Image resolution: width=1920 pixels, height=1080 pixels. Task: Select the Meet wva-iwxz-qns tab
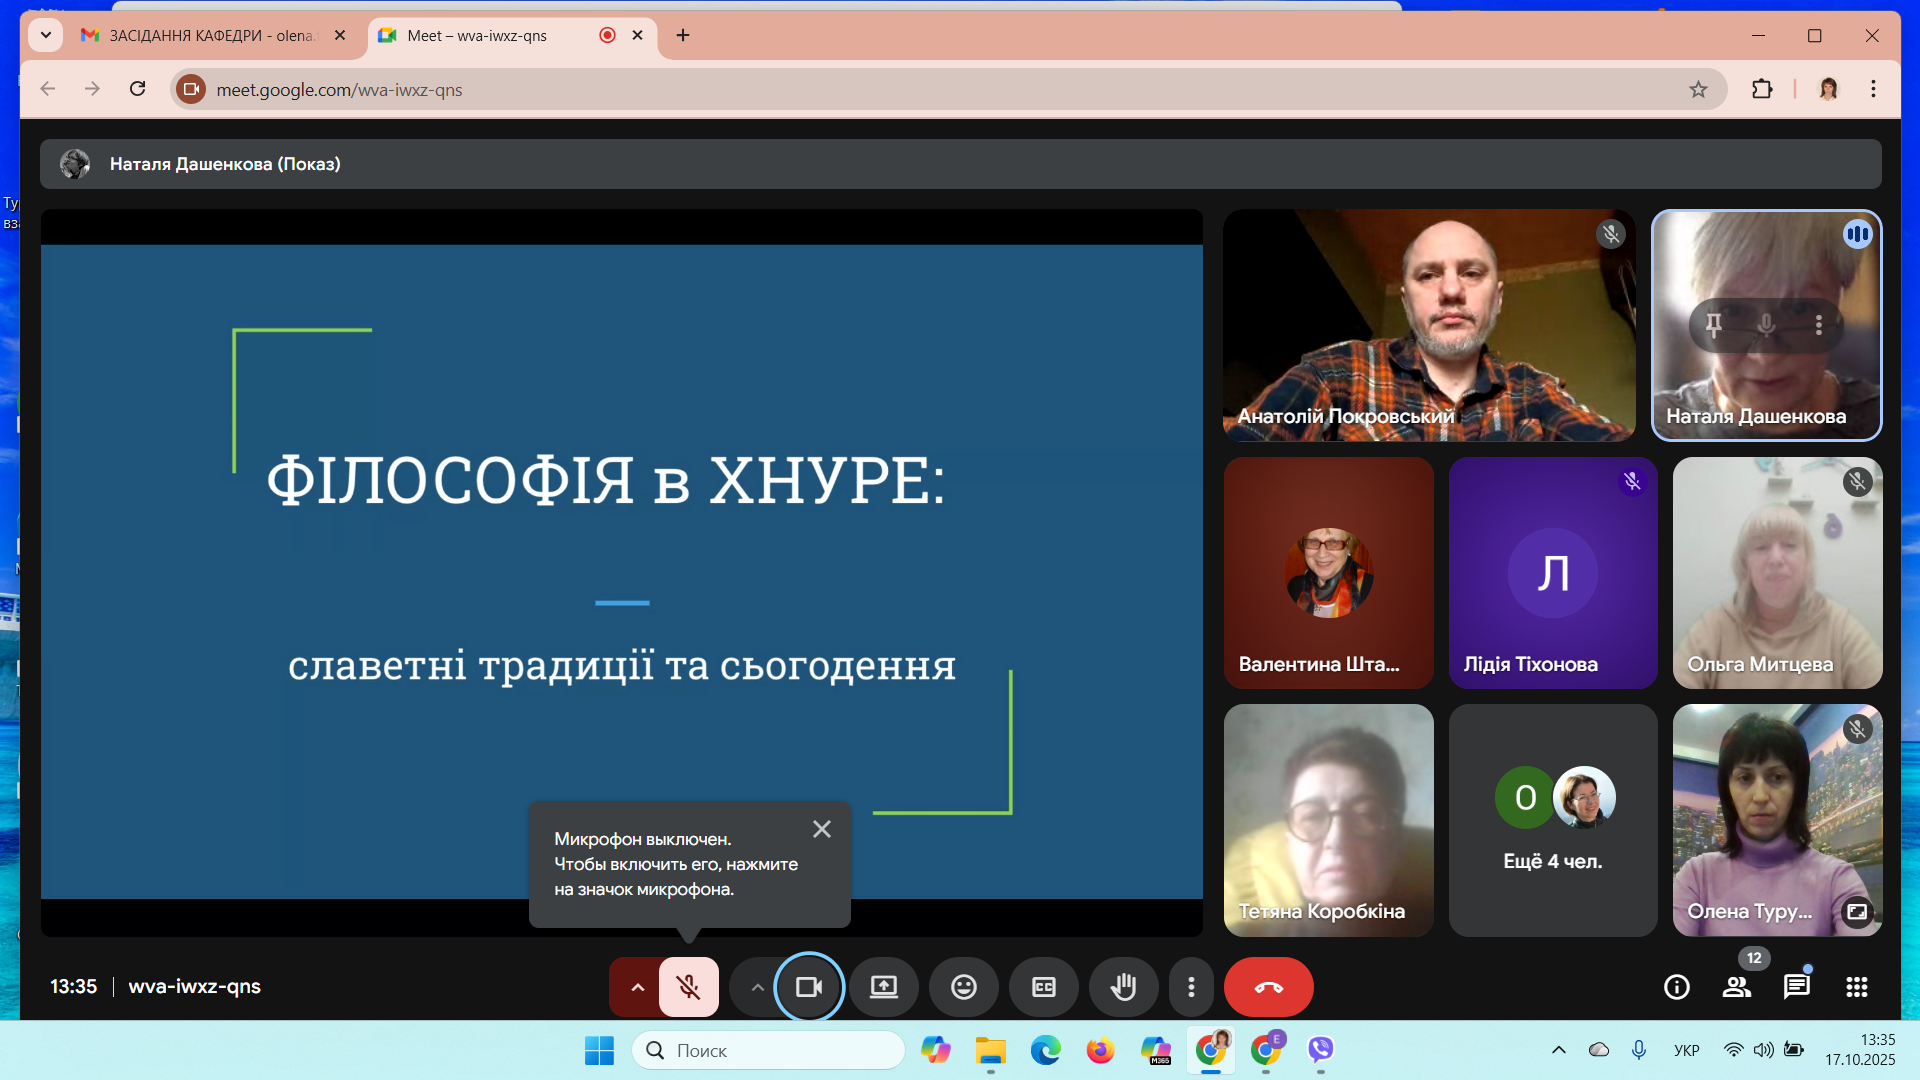(x=477, y=35)
